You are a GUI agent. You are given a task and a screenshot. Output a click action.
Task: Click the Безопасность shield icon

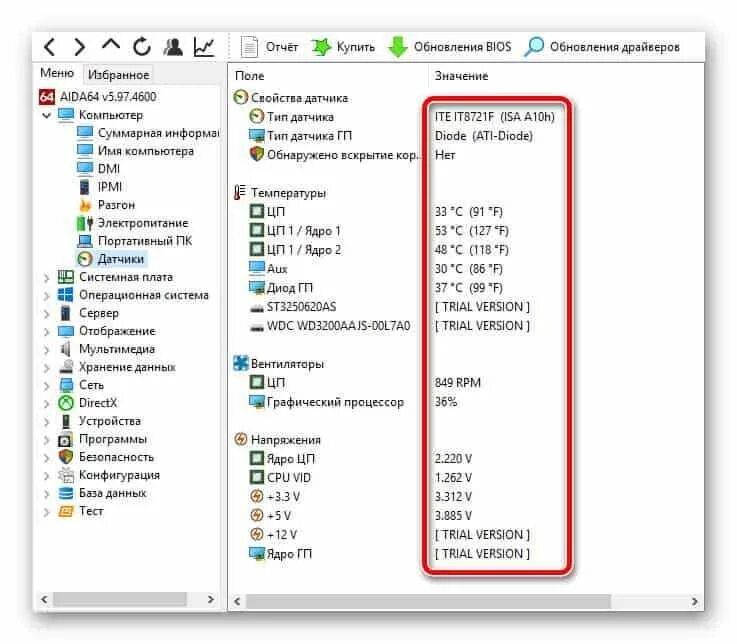(65, 457)
